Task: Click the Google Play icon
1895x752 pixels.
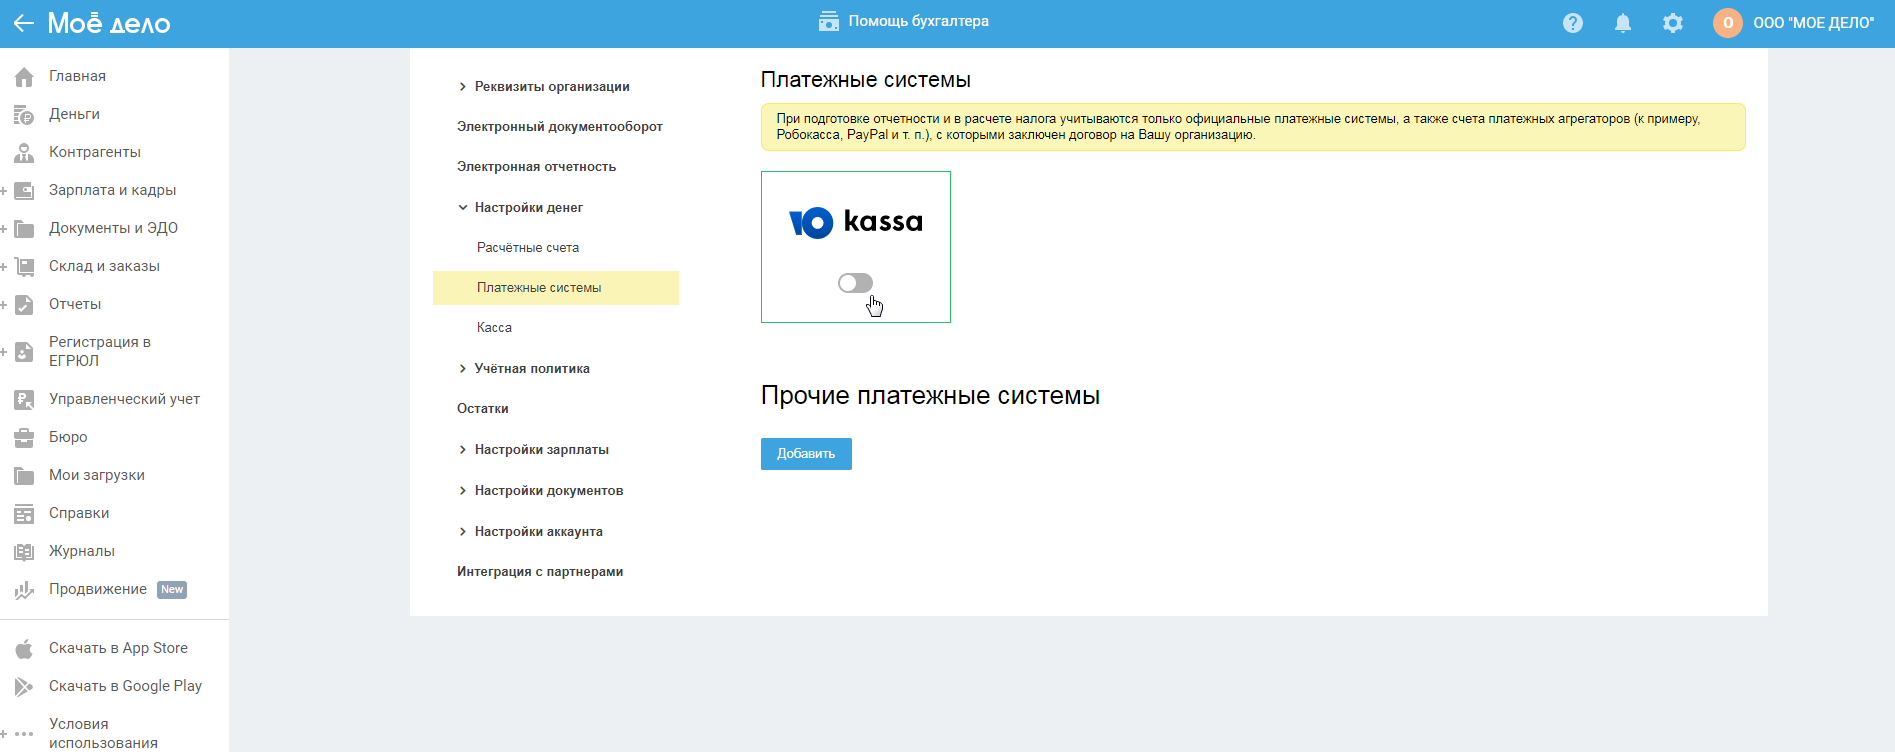Action: pos(24,687)
